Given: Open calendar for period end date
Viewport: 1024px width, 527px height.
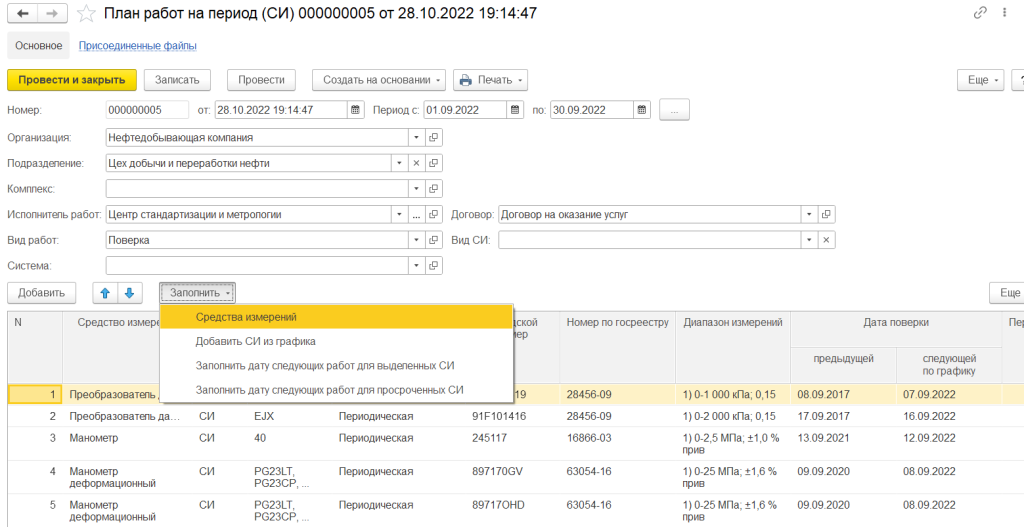Looking at the screenshot, I should pos(641,110).
